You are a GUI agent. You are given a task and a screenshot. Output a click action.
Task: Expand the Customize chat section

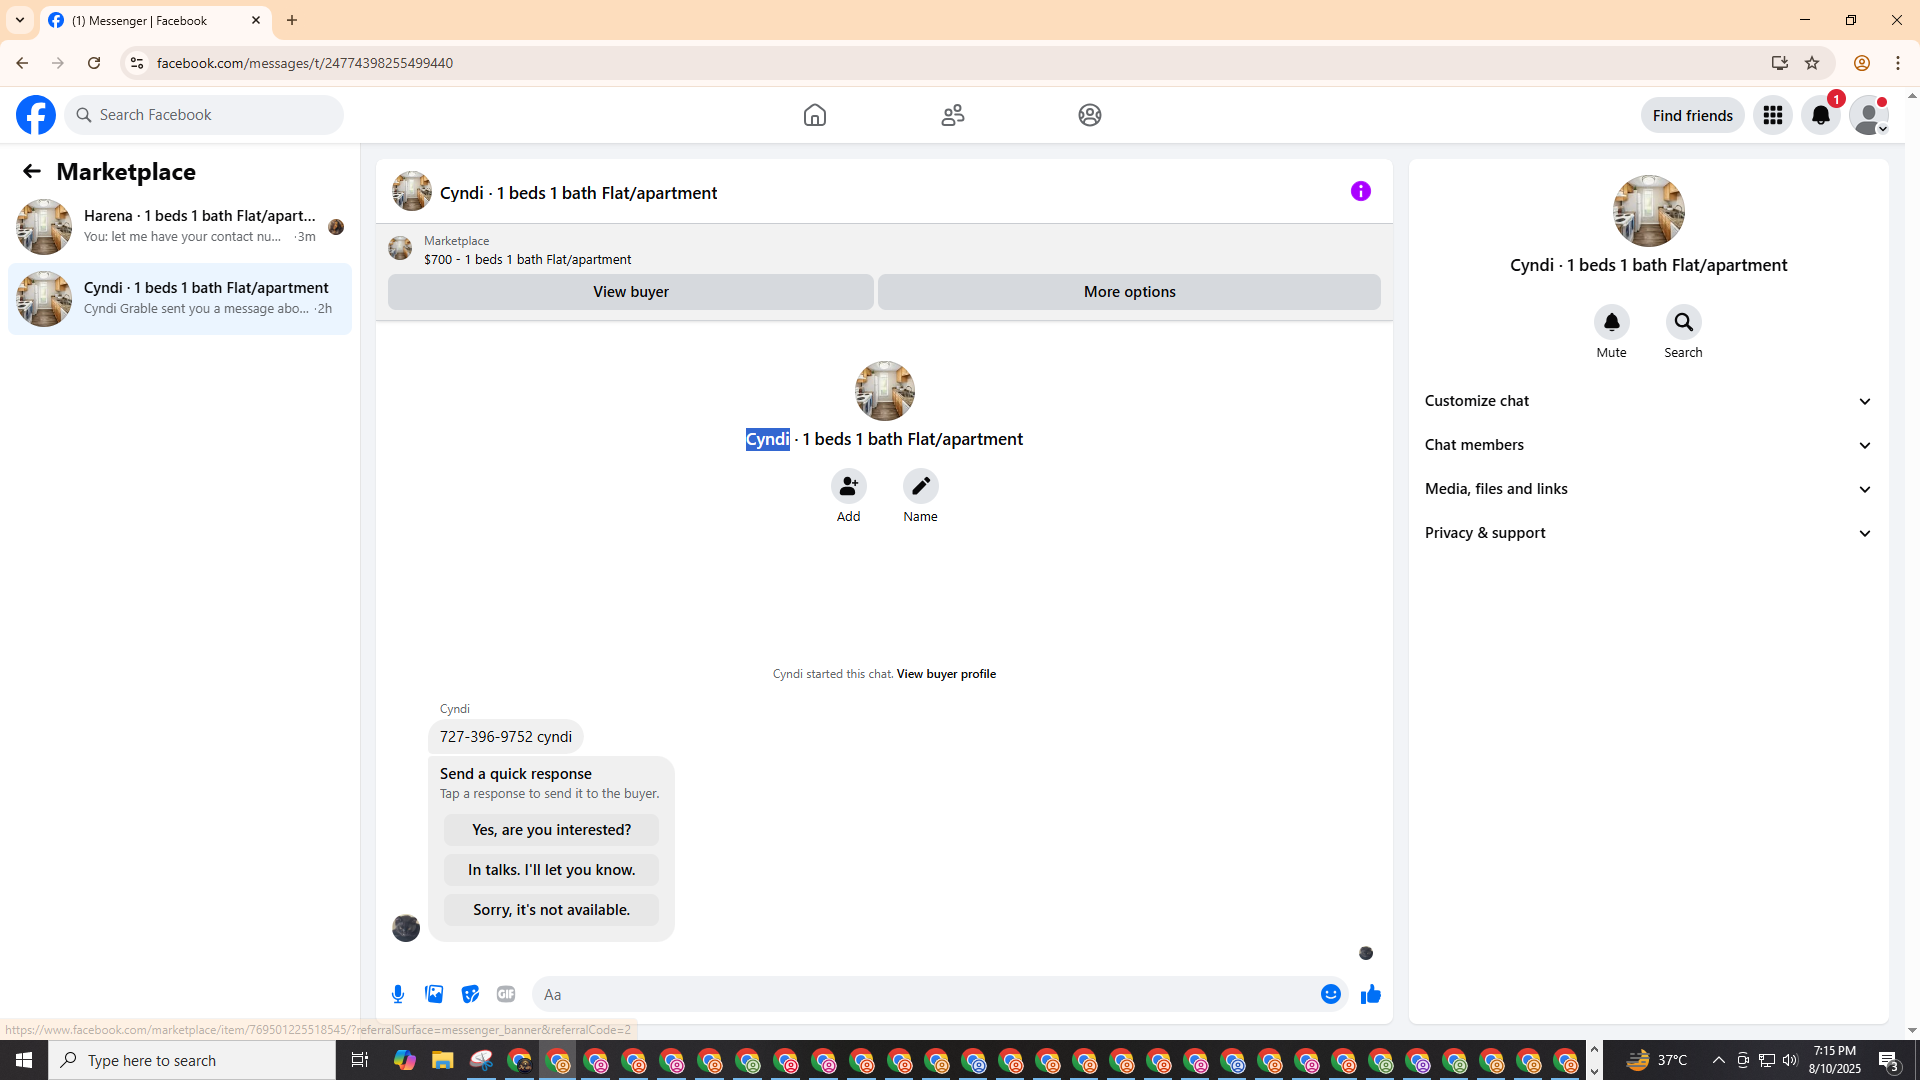coord(1648,401)
